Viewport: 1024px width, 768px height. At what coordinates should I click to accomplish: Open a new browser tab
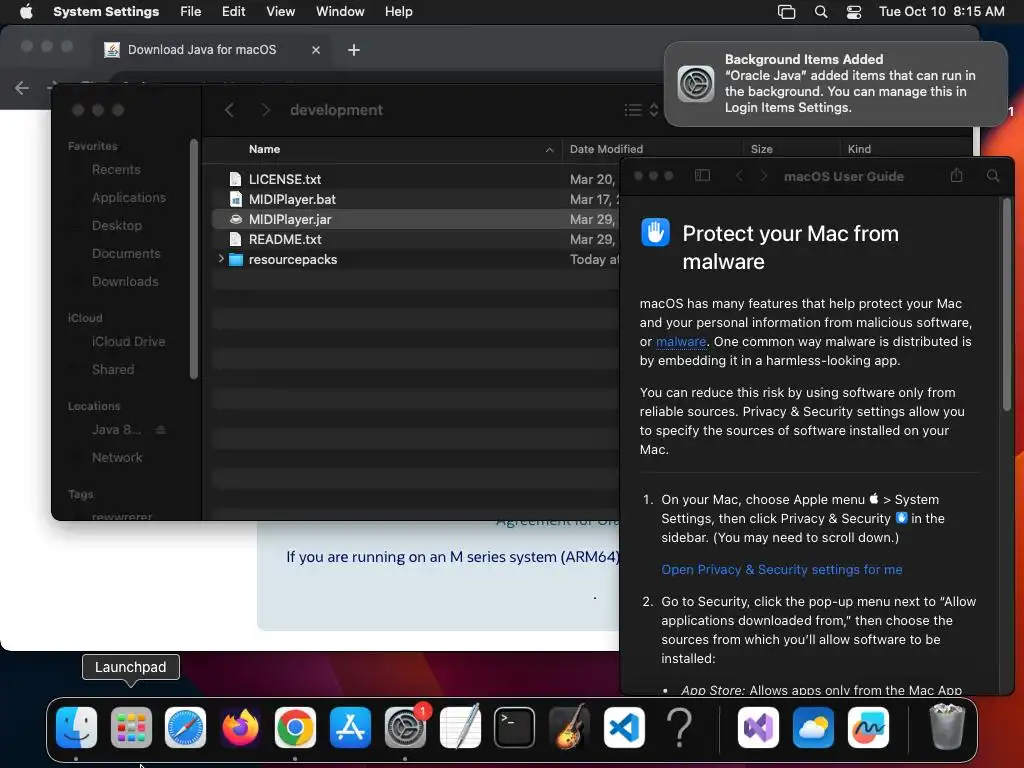pyautogui.click(x=354, y=50)
